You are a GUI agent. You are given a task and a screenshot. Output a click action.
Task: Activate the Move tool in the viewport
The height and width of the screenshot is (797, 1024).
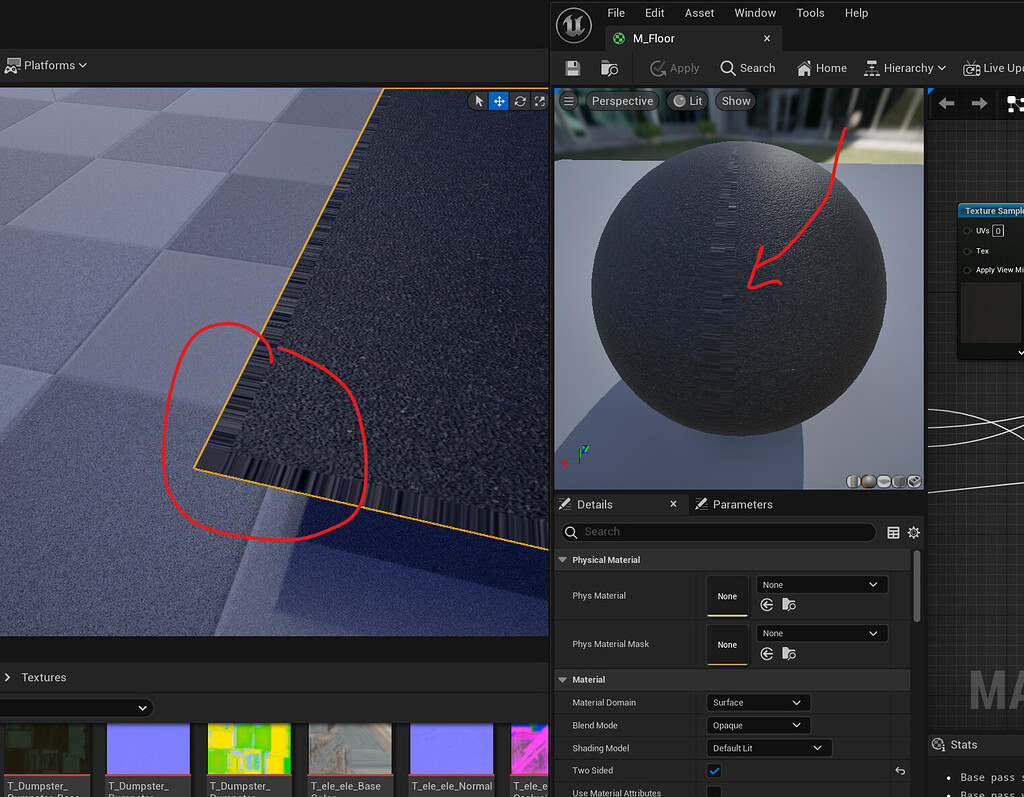(499, 100)
